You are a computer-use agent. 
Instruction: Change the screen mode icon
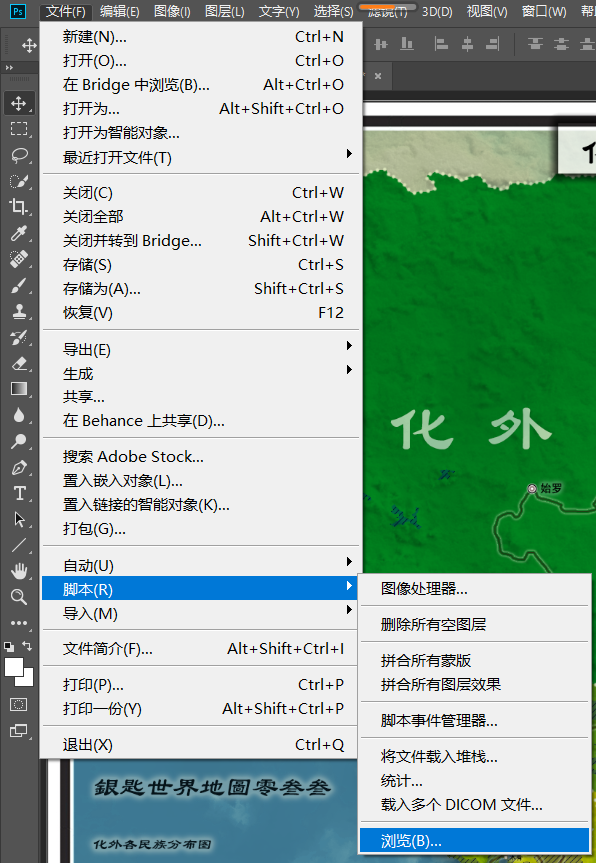[19, 731]
